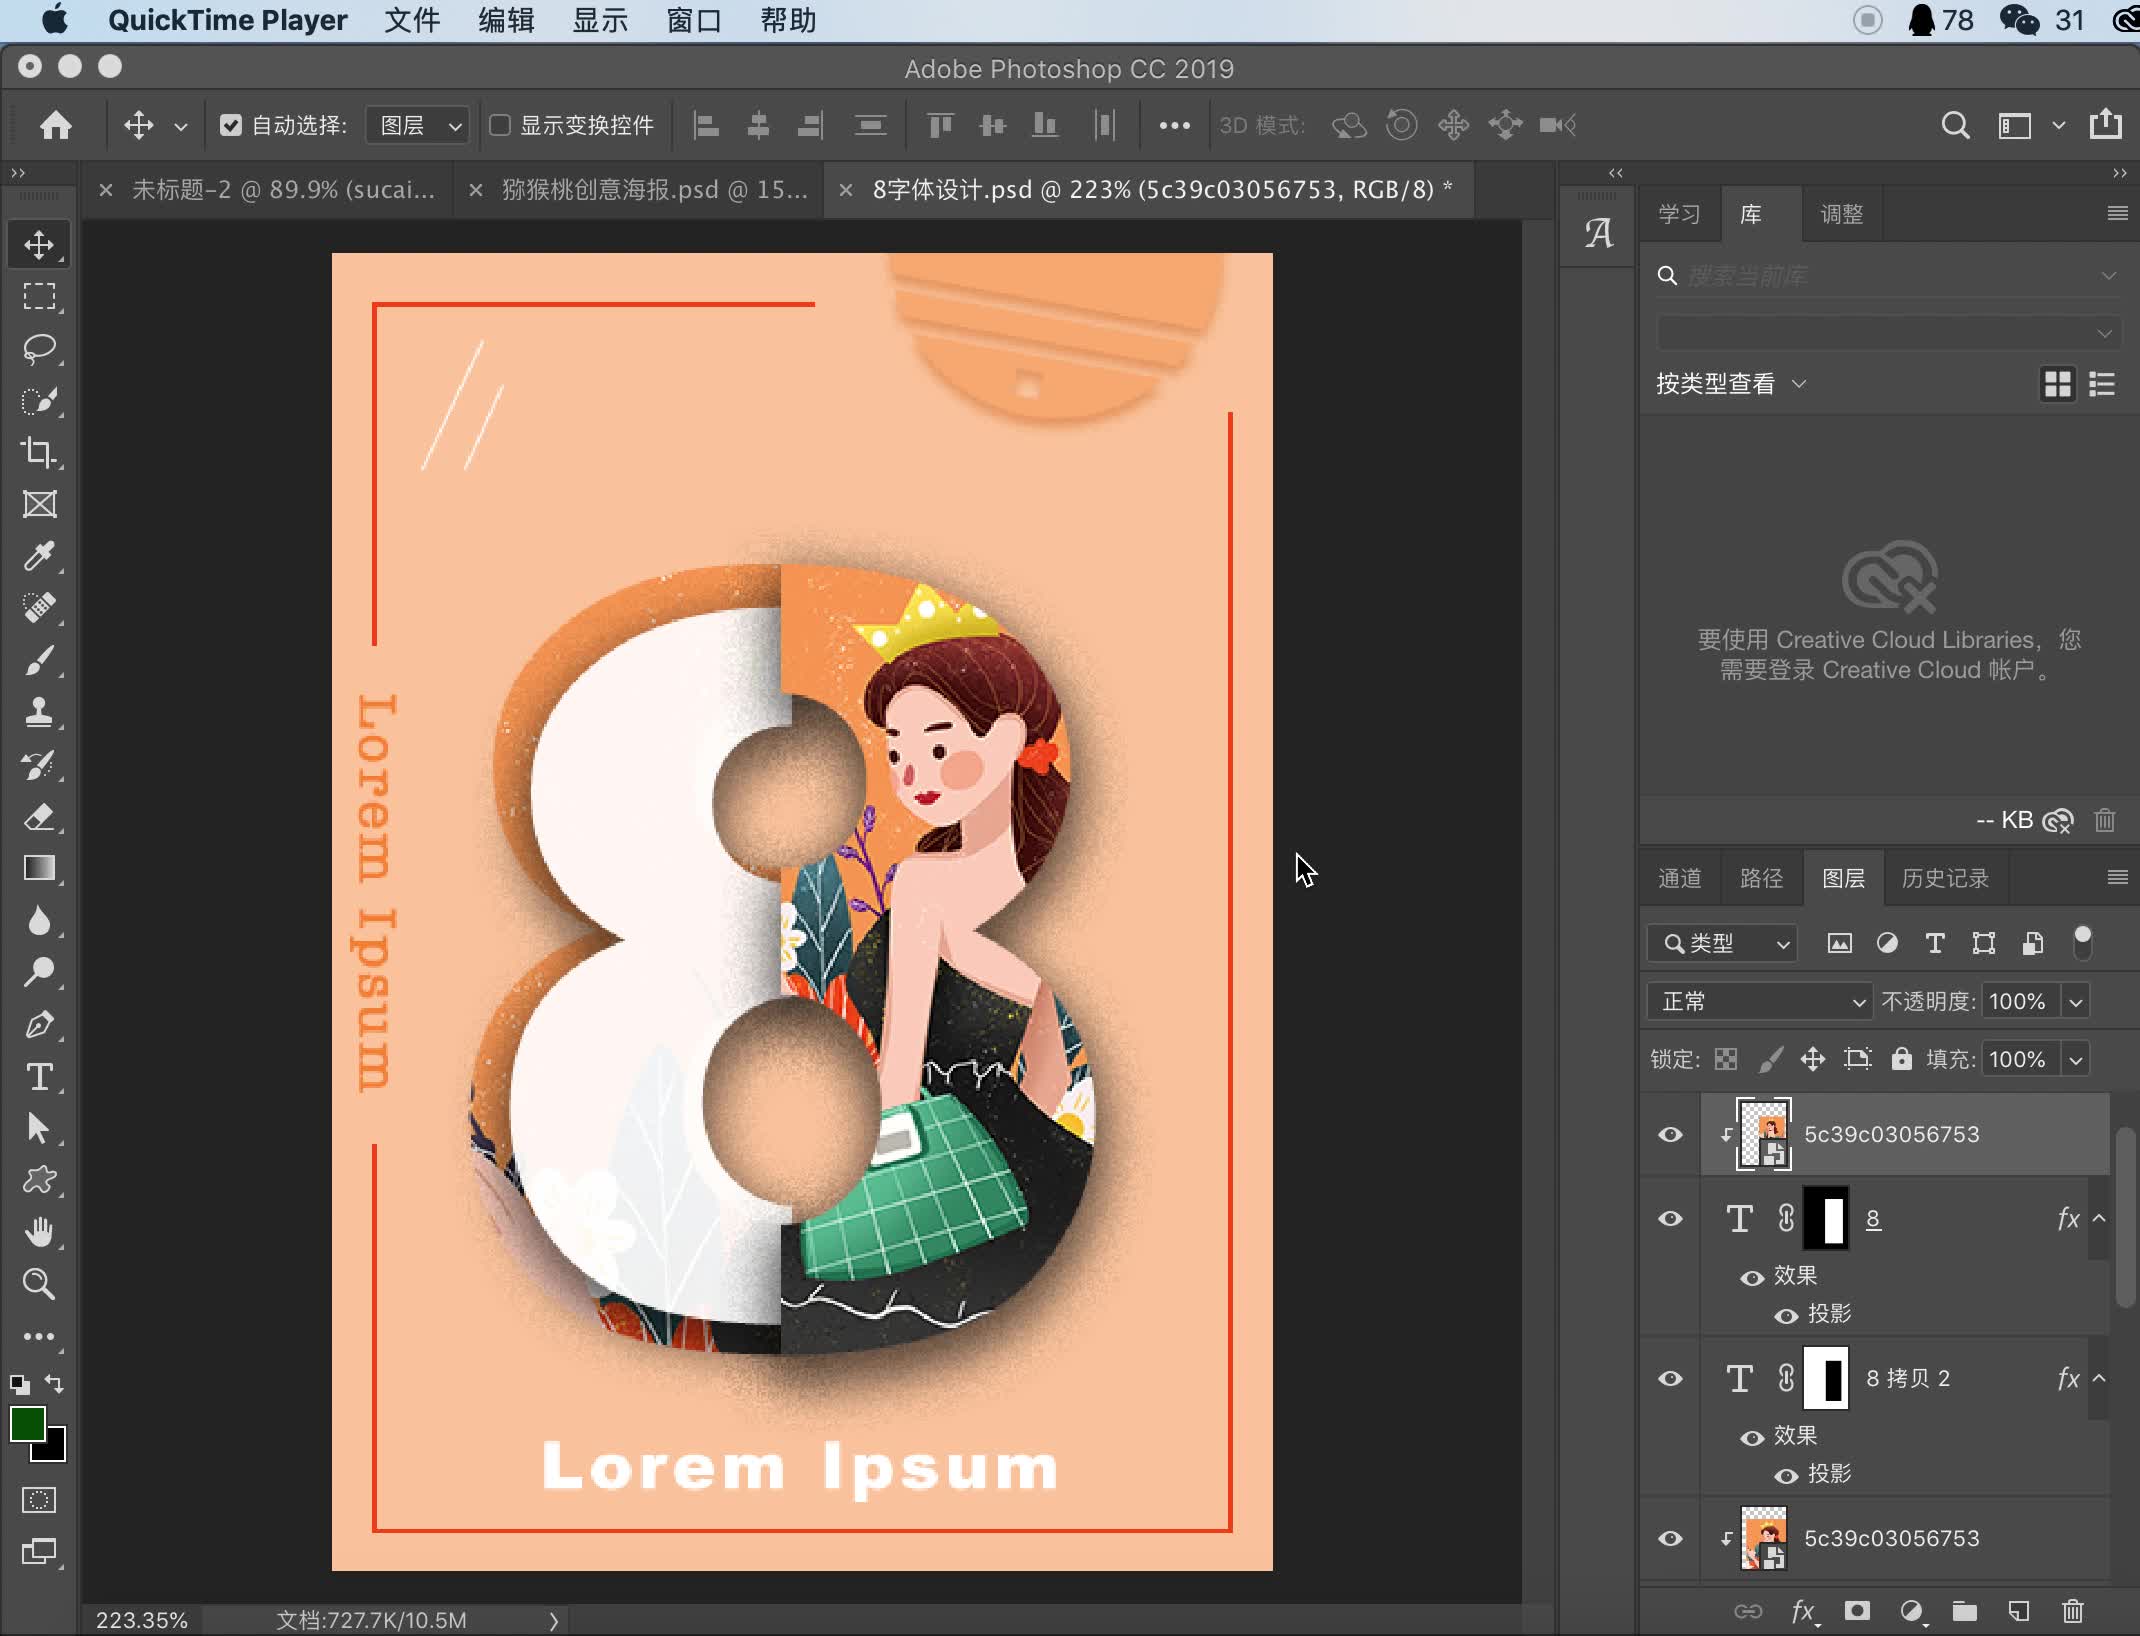The image size is (2140, 1636).
Task: Collapse effects on the "8" text layer
Action: pyautogui.click(x=2099, y=1218)
